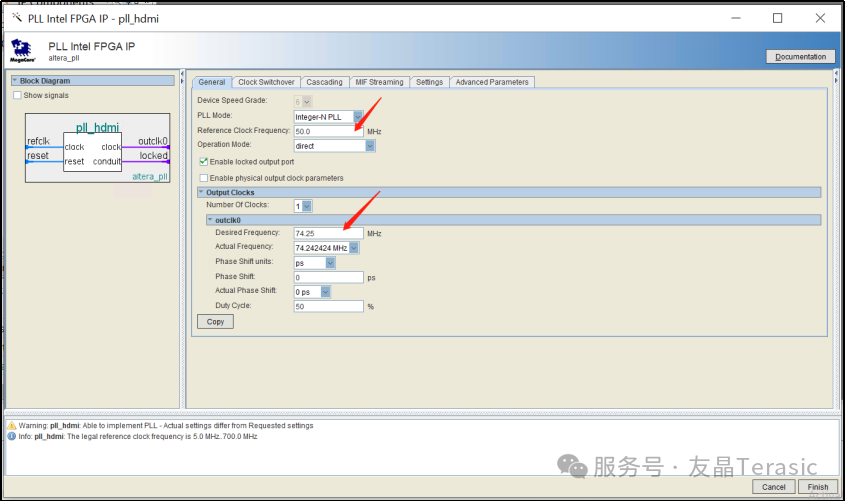Open the Operation Mode dropdown
This screenshot has width=845, height=501.
(x=370, y=146)
